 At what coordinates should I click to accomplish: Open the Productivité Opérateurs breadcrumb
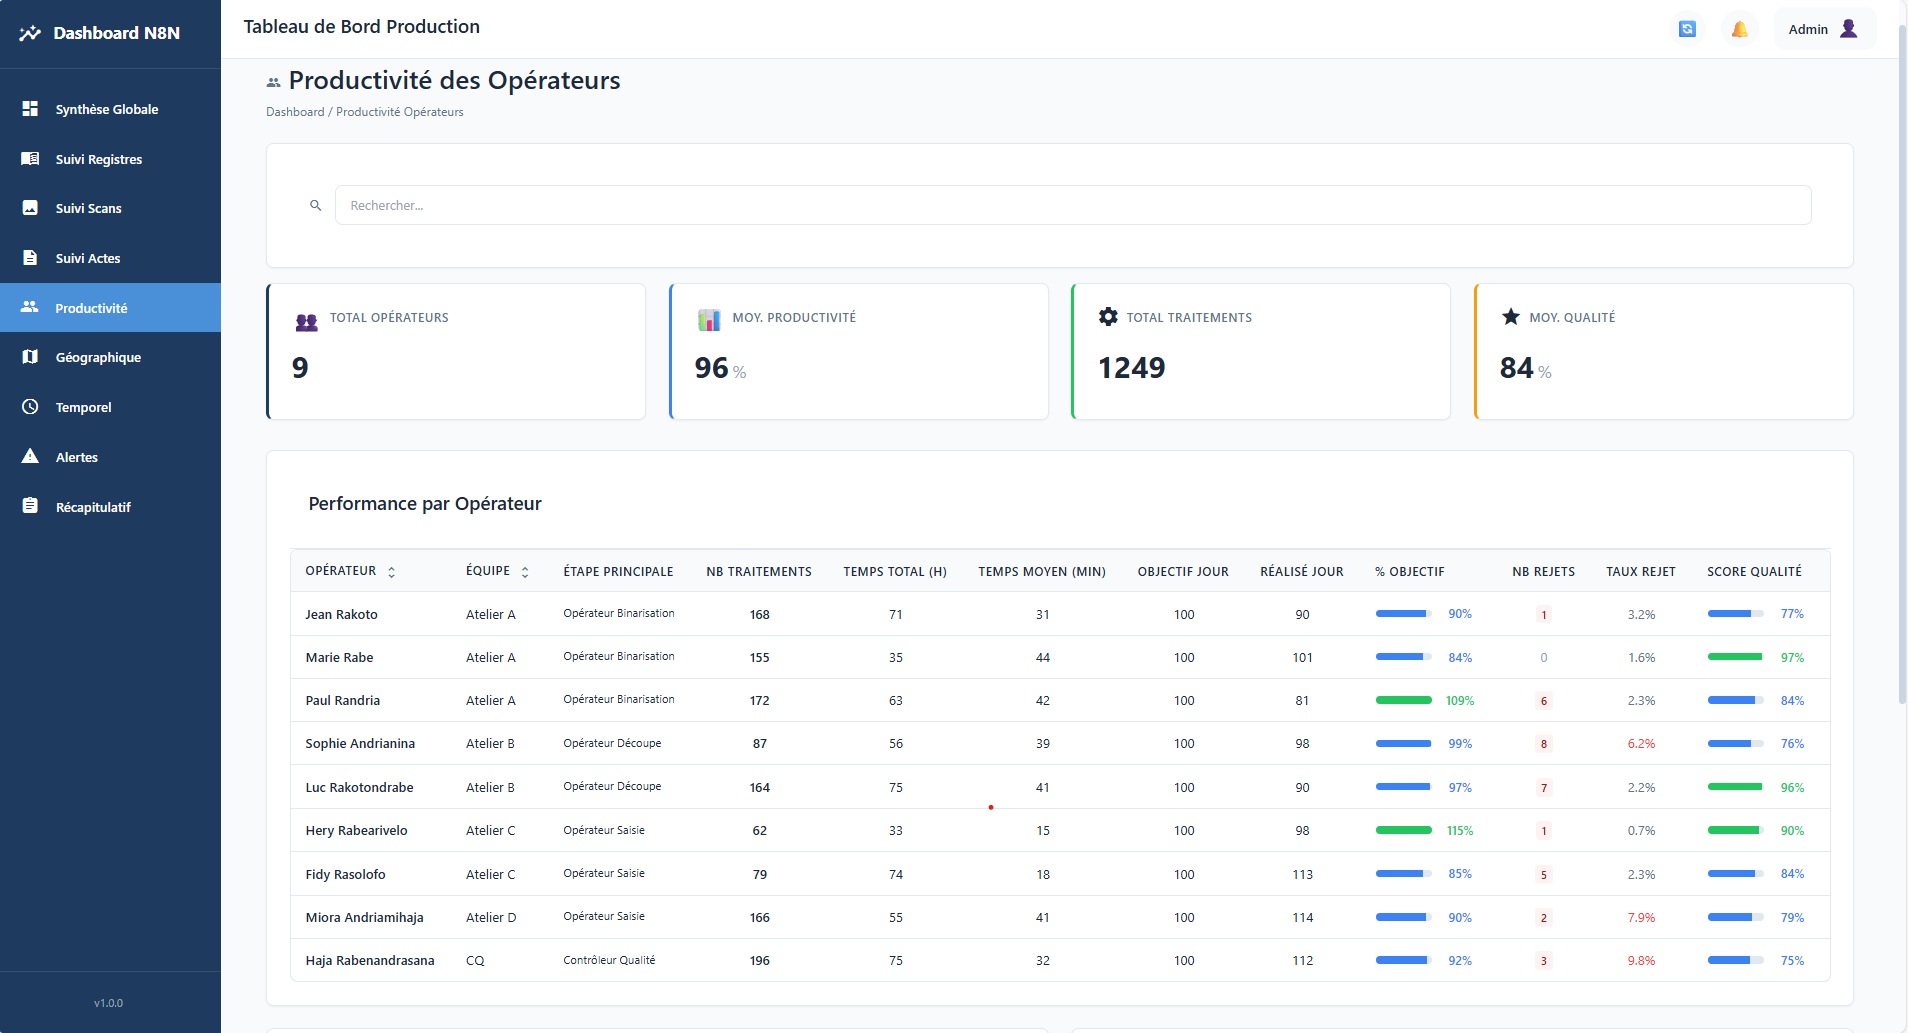tap(399, 111)
